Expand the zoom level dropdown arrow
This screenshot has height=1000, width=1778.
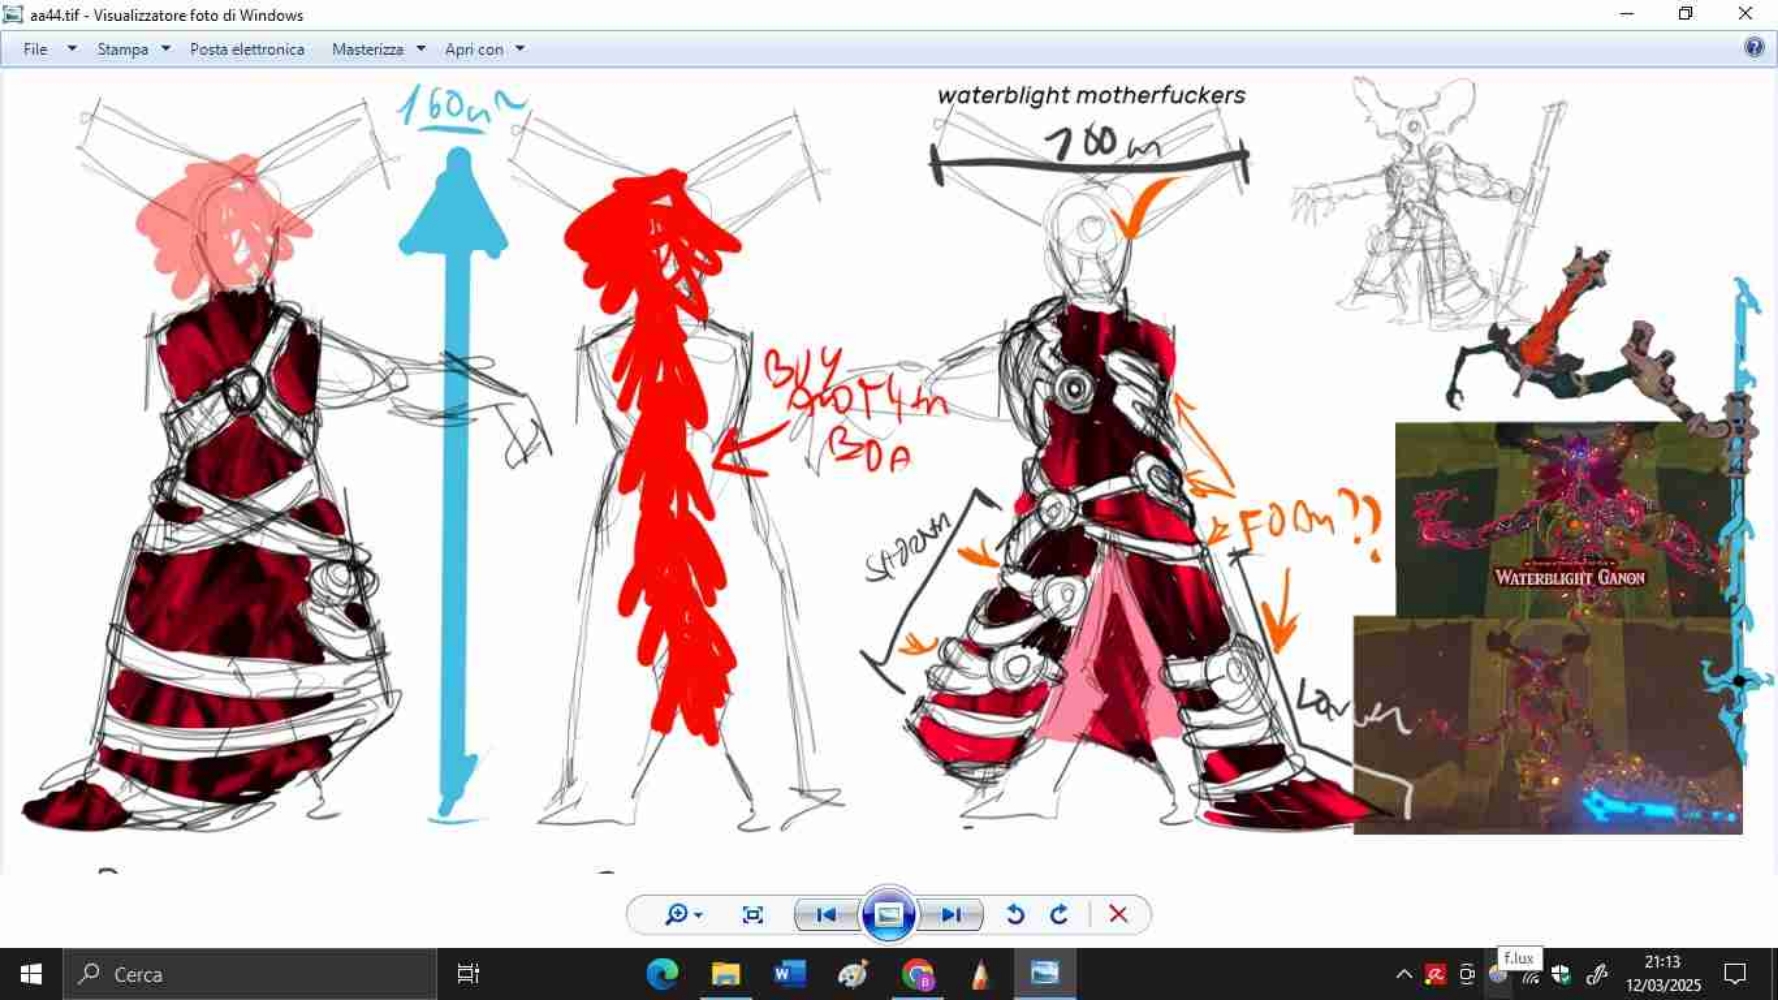point(699,913)
